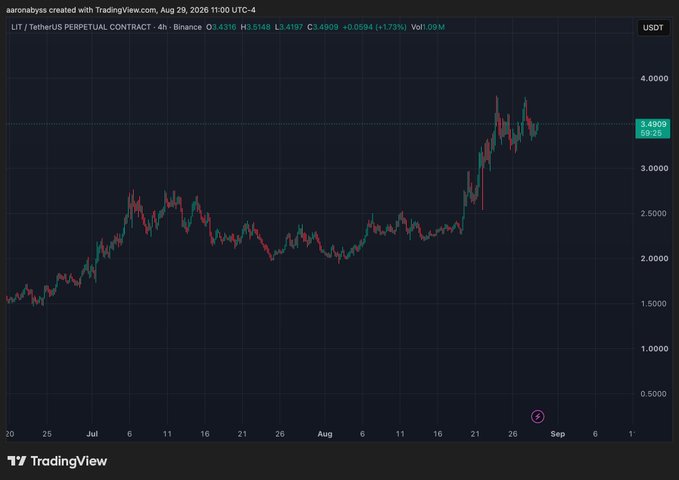Click the 1.5000 price axis label
679x480 pixels.
(x=654, y=304)
